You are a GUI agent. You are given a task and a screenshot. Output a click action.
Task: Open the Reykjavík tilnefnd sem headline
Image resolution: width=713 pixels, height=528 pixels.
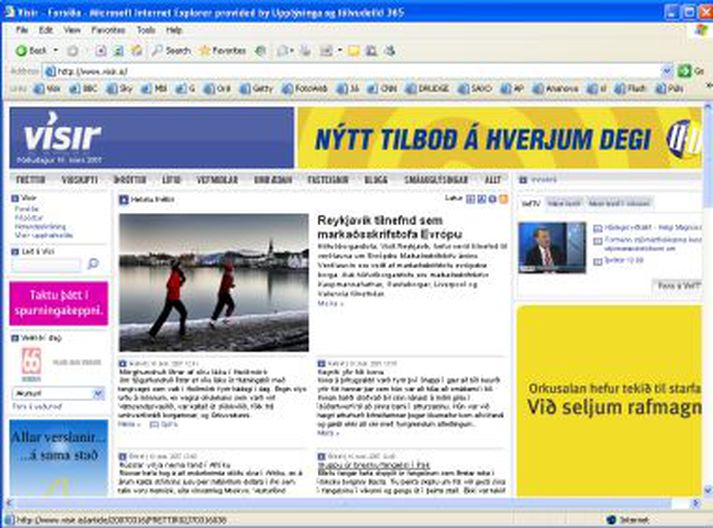(x=389, y=227)
